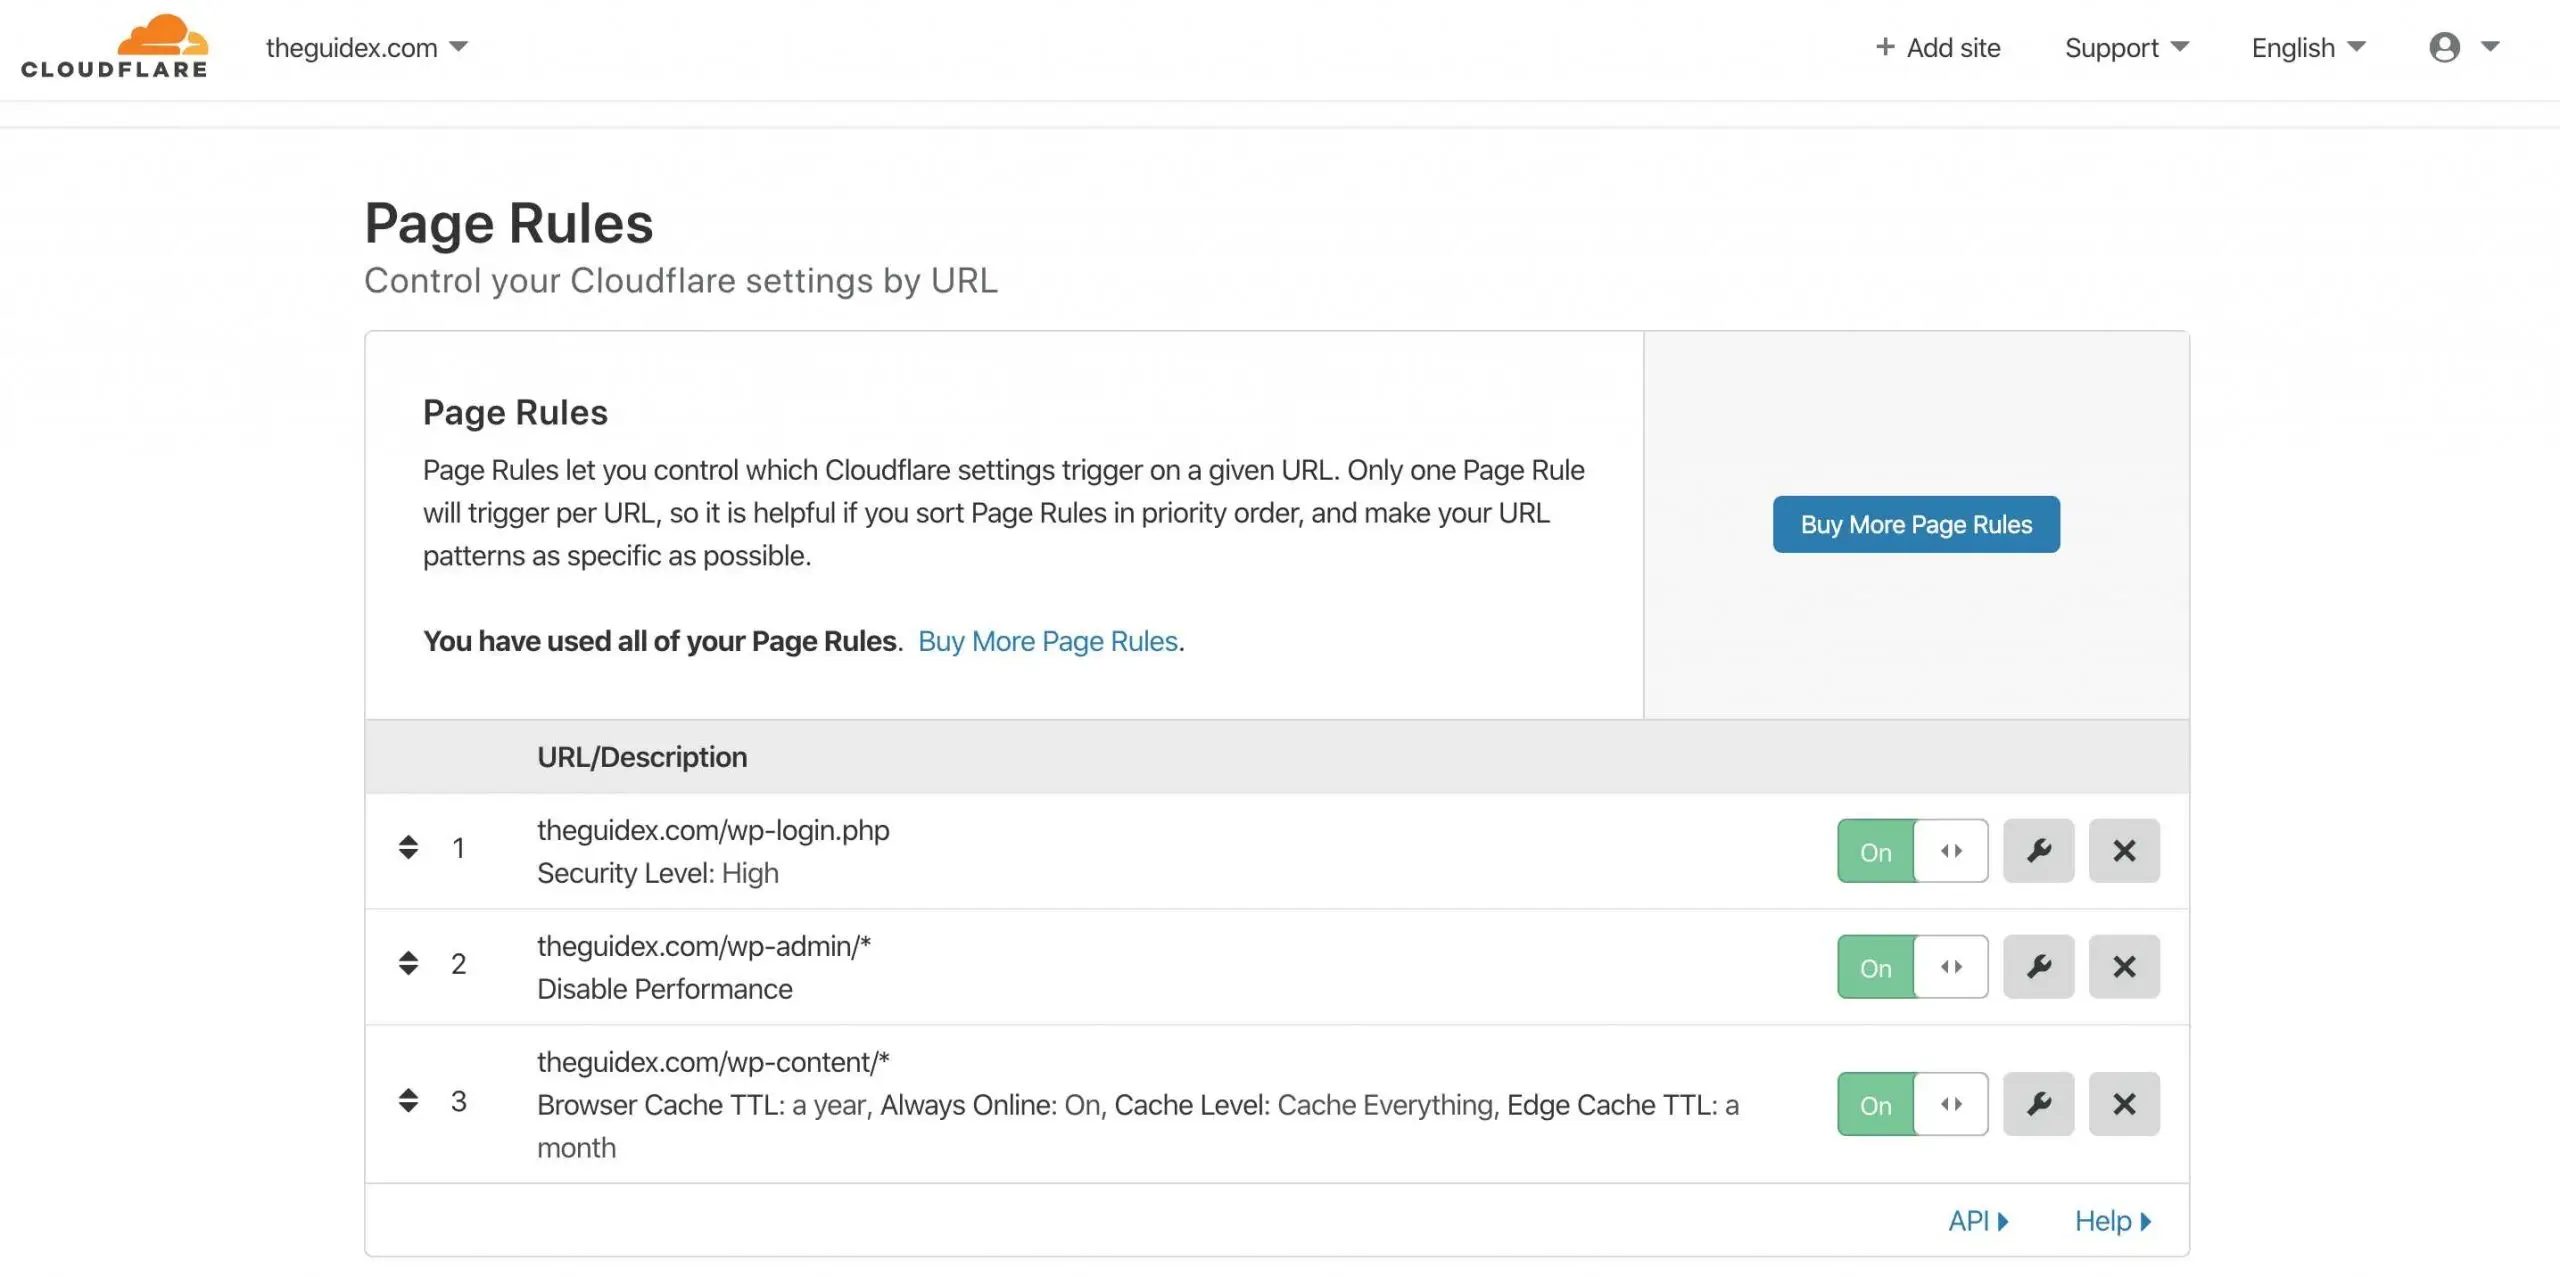The image size is (2560, 1277).
Task: Delete the wp-admin page rule
Action: coord(2124,966)
